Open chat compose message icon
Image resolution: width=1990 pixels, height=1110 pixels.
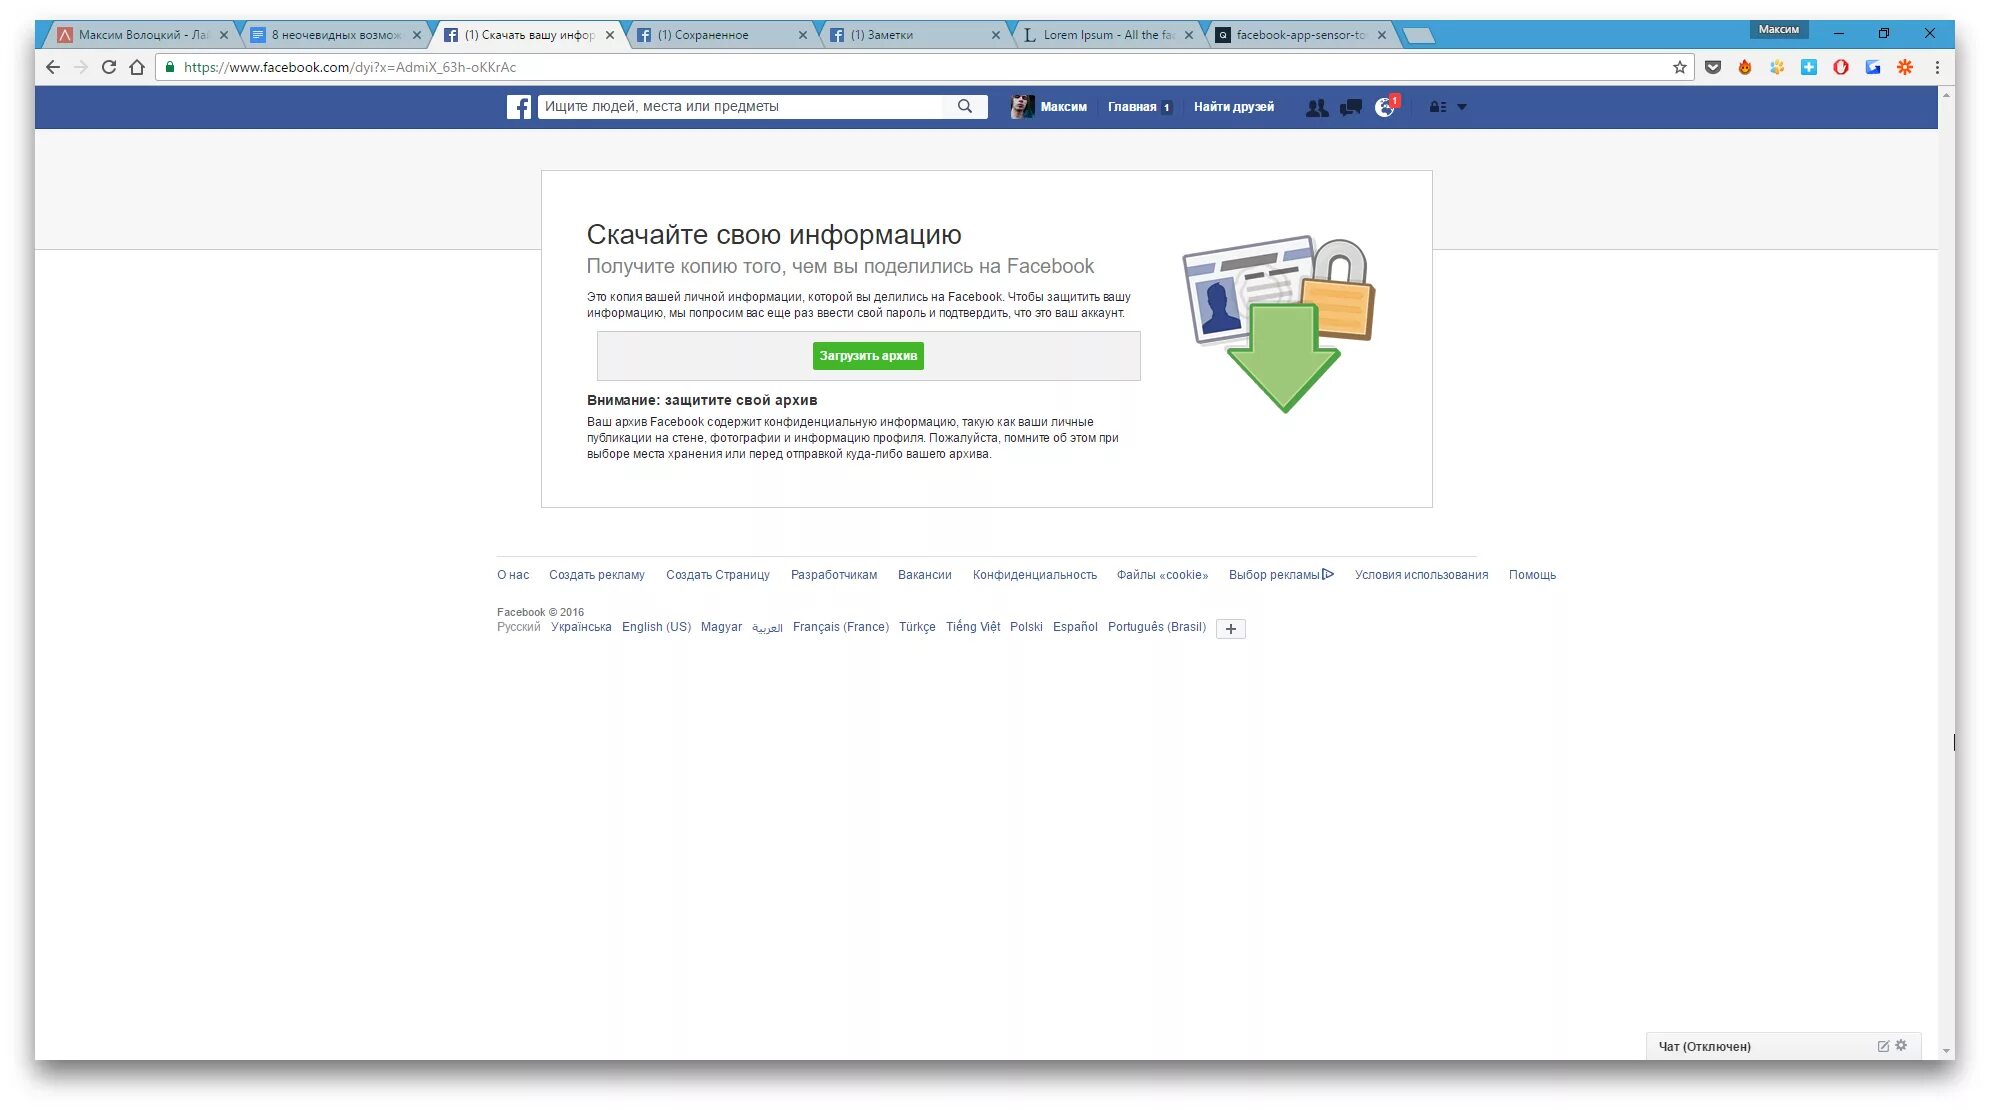(x=1883, y=1046)
